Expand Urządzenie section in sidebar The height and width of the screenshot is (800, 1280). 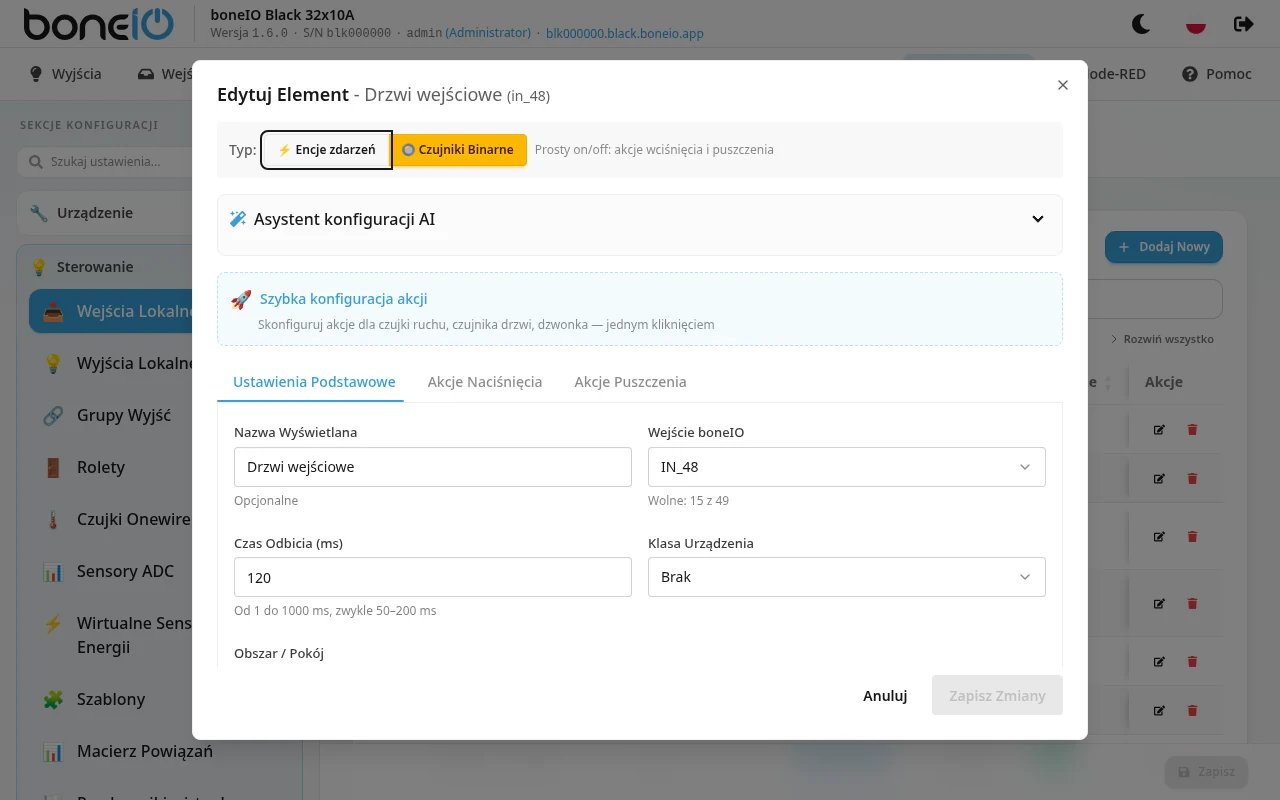click(x=105, y=213)
